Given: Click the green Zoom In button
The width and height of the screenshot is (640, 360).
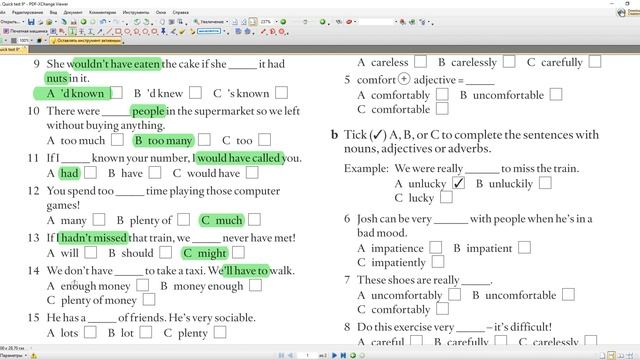Looking at the screenshot, I should pos(322,22).
